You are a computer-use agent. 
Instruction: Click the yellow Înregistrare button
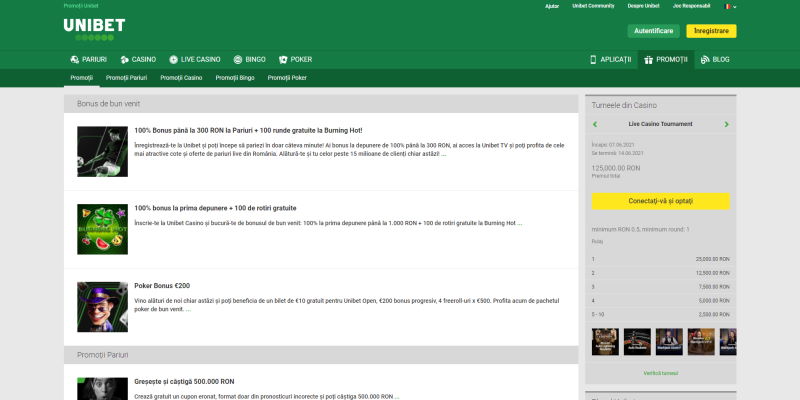pyautogui.click(x=711, y=31)
